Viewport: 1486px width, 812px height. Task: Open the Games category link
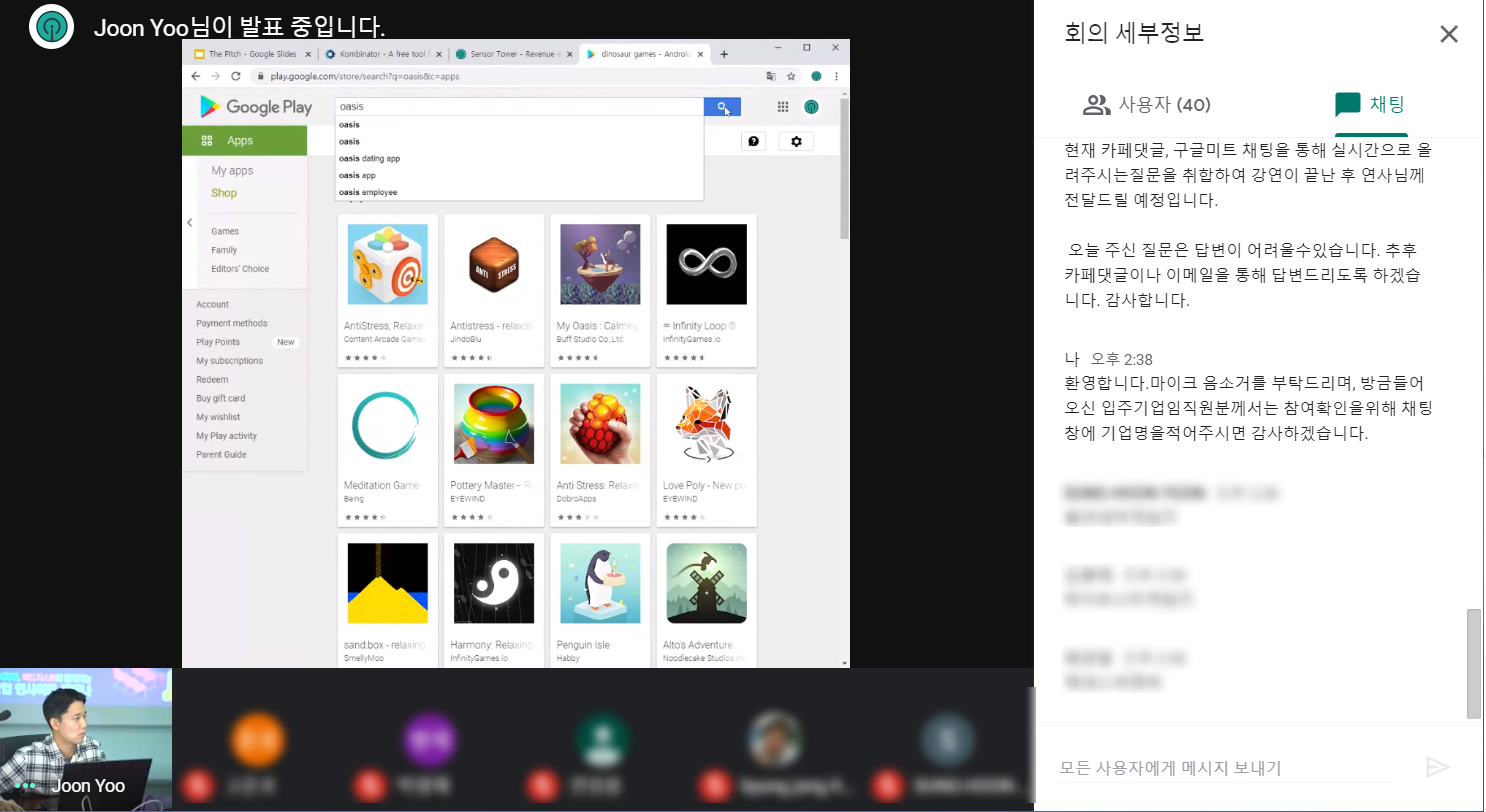point(225,231)
